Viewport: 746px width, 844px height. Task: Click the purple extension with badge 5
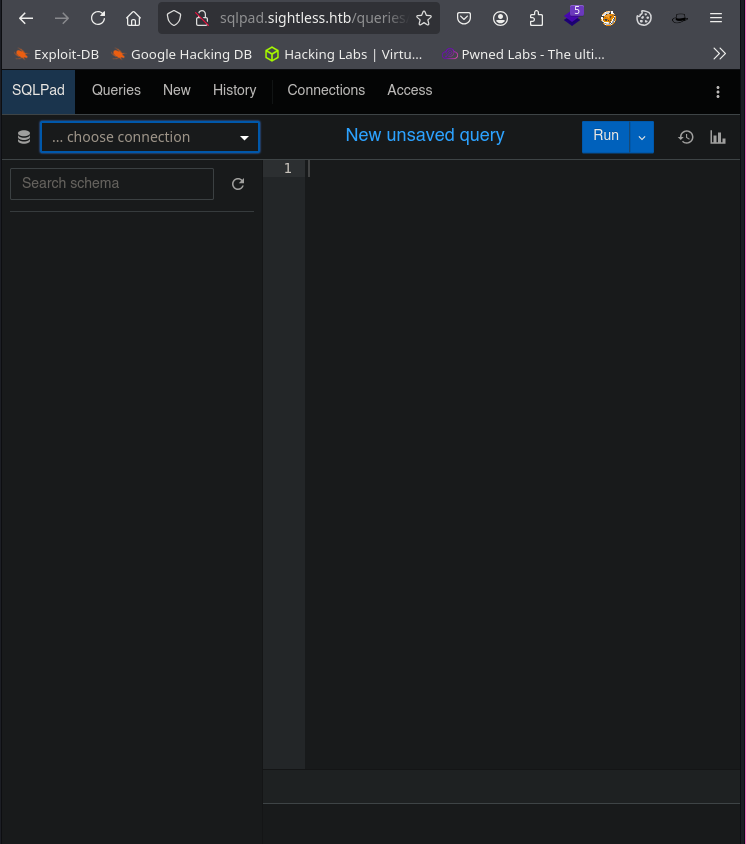[573, 17]
